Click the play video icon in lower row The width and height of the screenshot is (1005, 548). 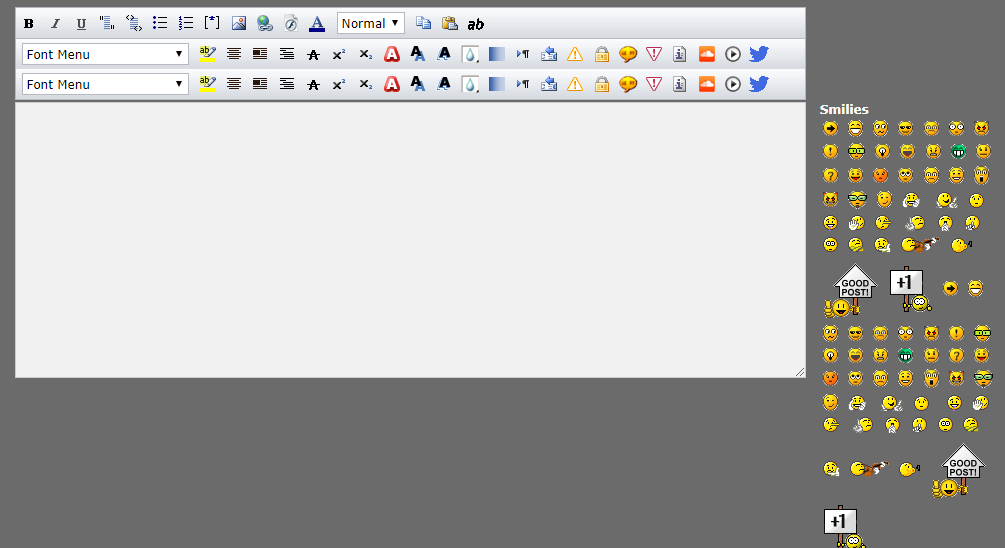pyautogui.click(x=733, y=84)
